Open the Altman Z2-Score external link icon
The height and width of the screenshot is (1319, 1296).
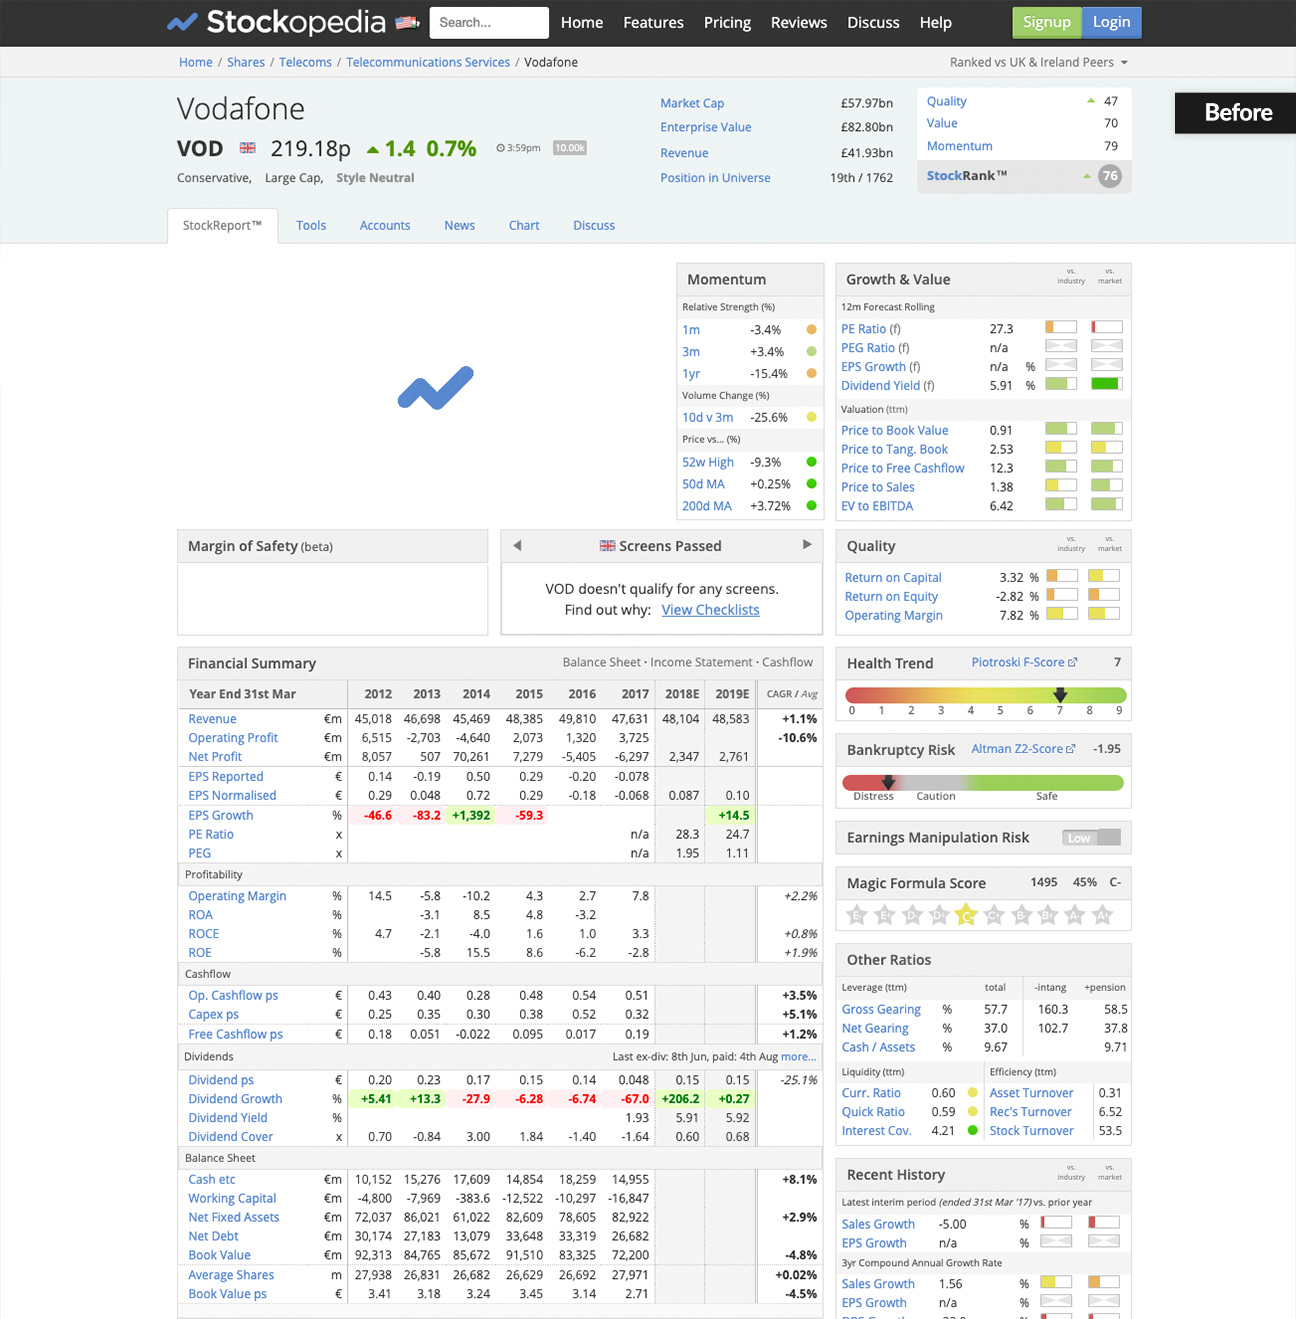(1071, 748)
